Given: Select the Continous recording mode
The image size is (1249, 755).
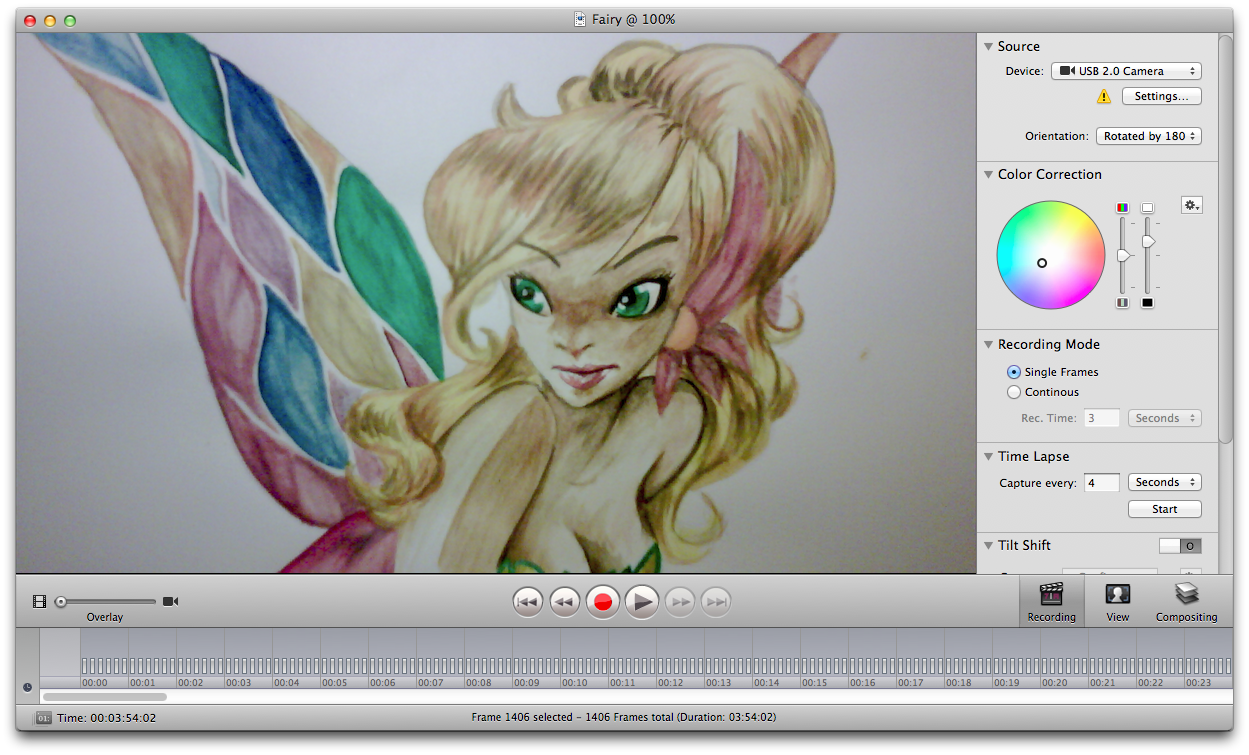Looking at the screenshot, I should click(x=1014, y=392).
